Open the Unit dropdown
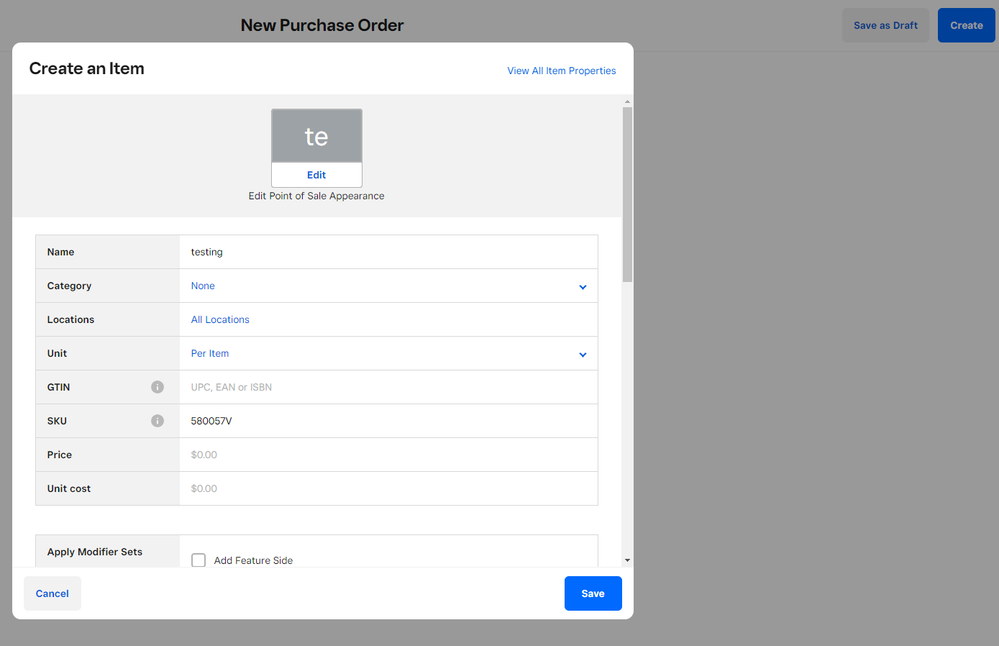 point(582,353)
